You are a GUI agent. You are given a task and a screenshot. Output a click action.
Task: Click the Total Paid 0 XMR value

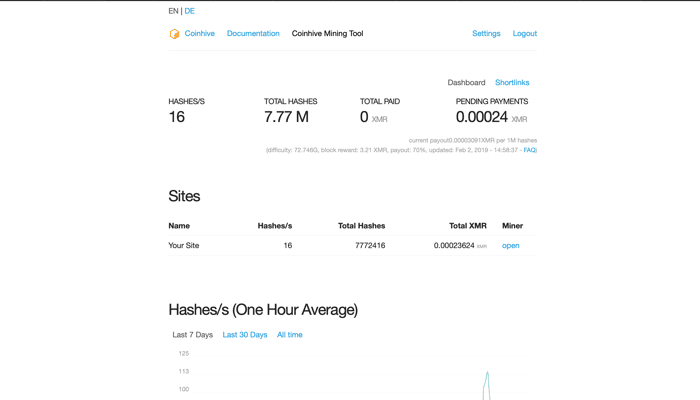[374, 117]
